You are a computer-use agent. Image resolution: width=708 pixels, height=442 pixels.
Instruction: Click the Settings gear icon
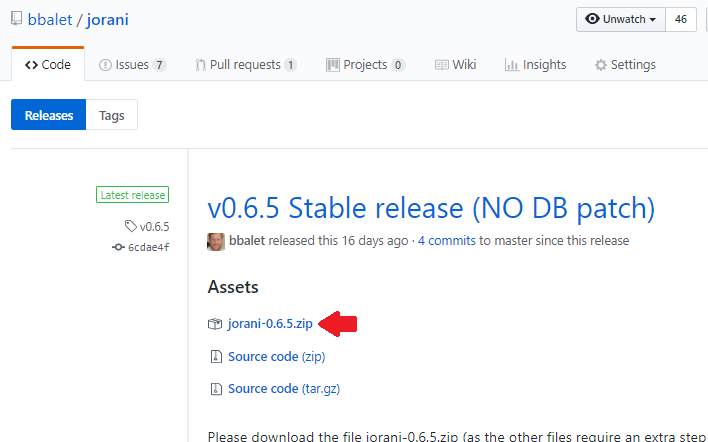coord(601,65)
